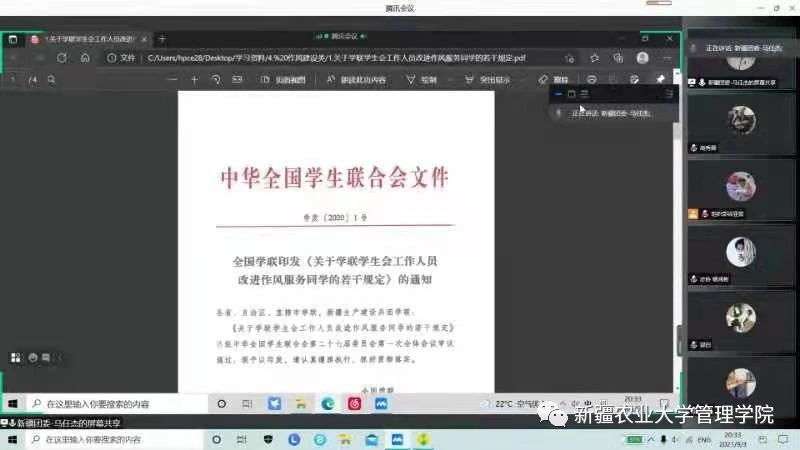Pin the PDF toolbar
This screenshot has width=800, height=450.
(x=660, y=79)
